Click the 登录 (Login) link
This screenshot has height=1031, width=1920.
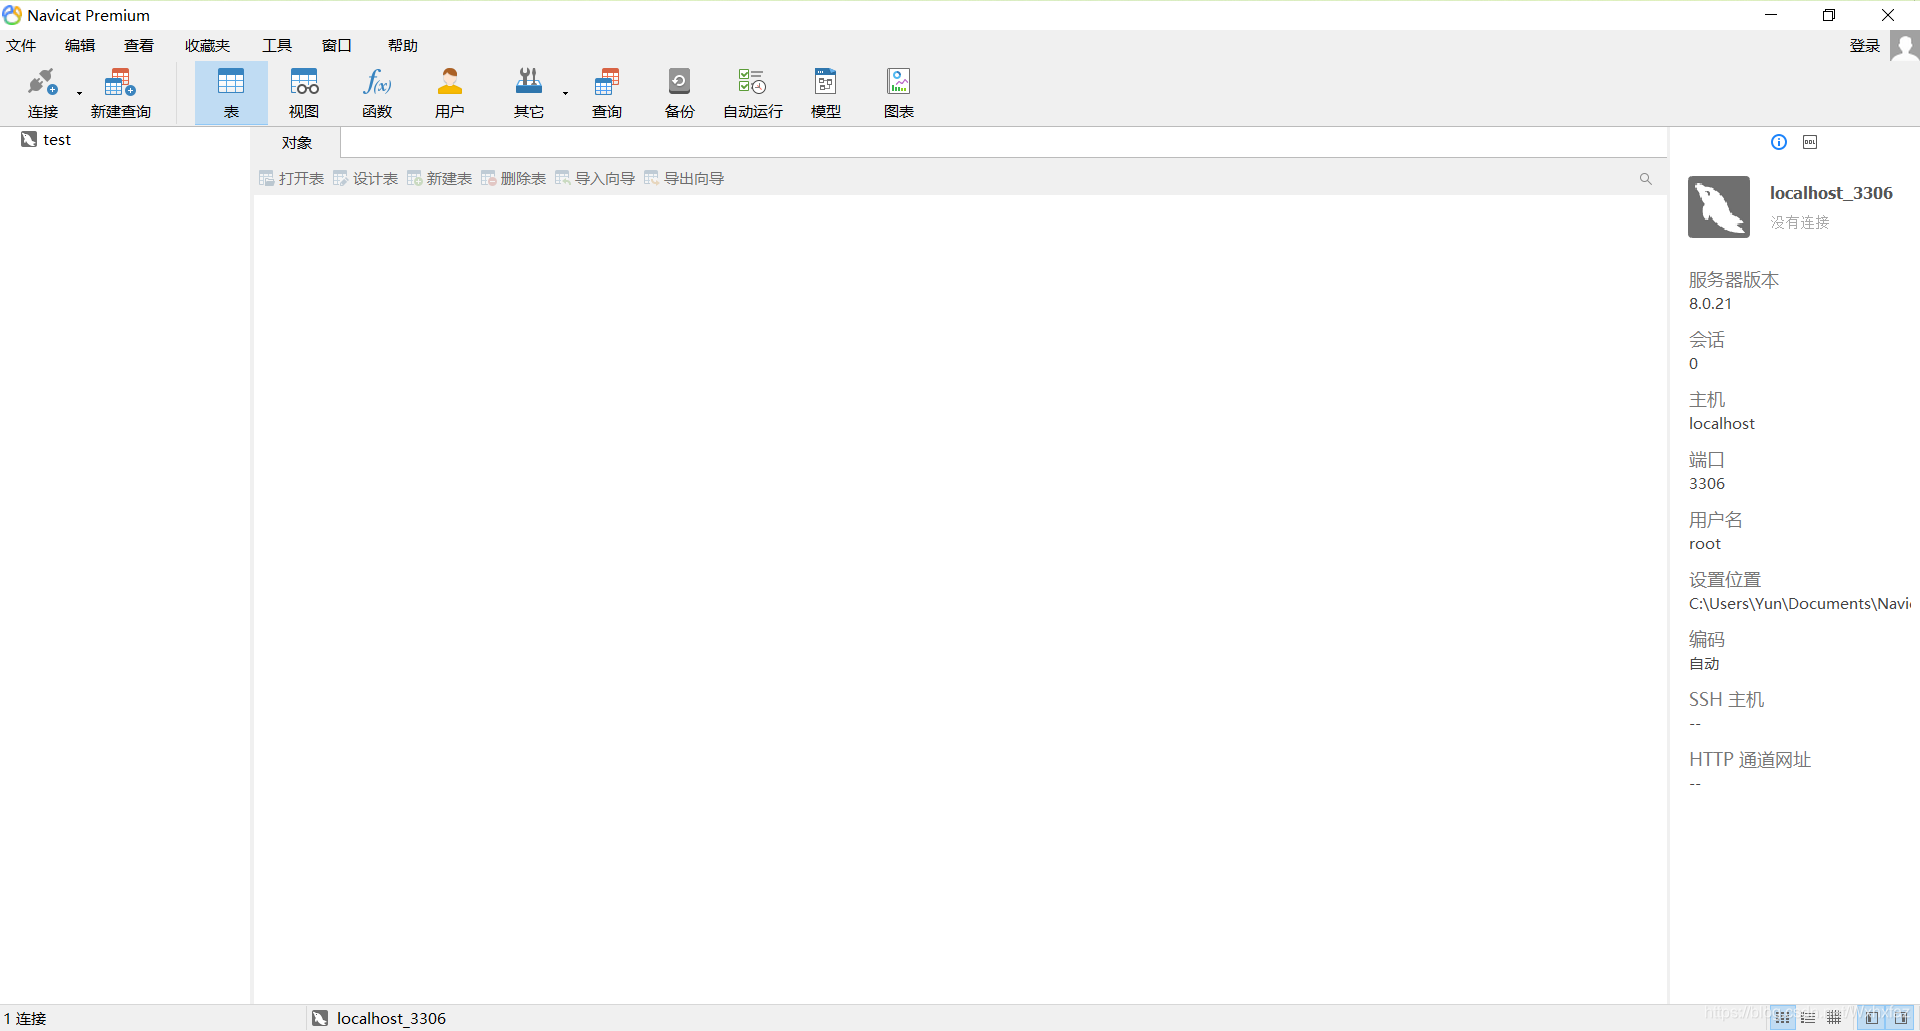1865,46
